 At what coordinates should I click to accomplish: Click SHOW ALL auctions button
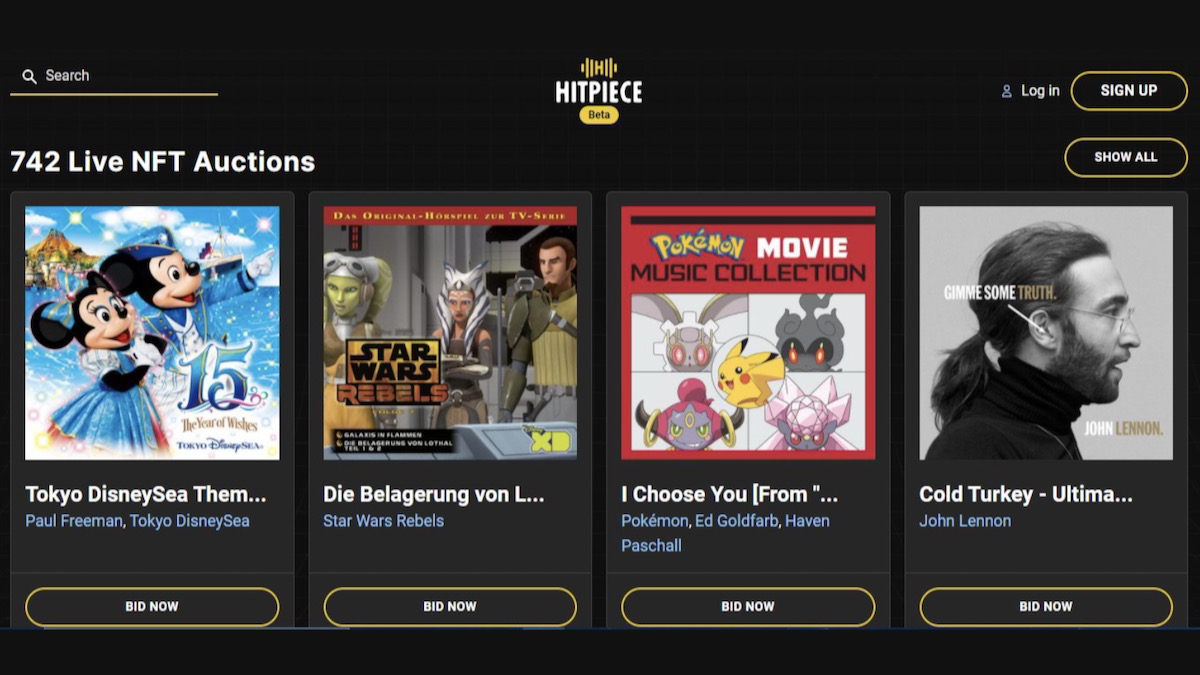click(x=1126, y=157)
